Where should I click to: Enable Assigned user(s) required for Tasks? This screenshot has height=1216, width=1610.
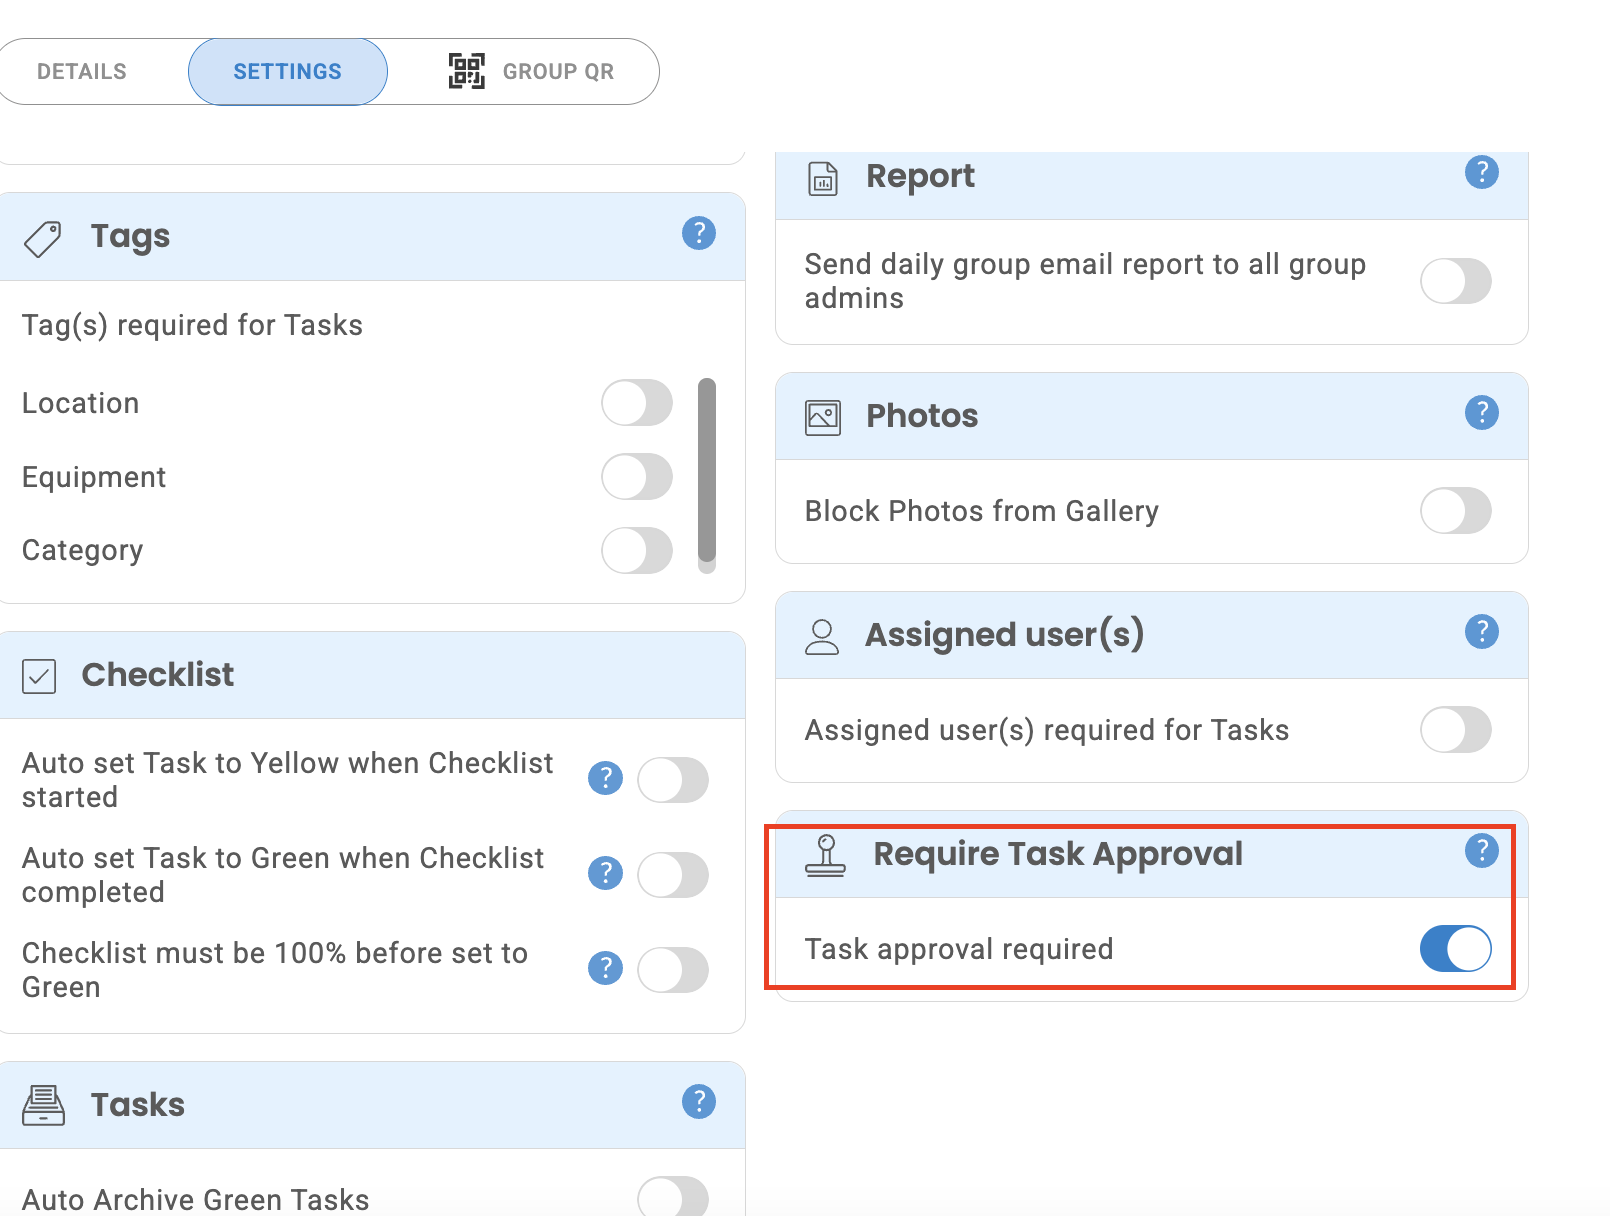[x=1455, y=730]
